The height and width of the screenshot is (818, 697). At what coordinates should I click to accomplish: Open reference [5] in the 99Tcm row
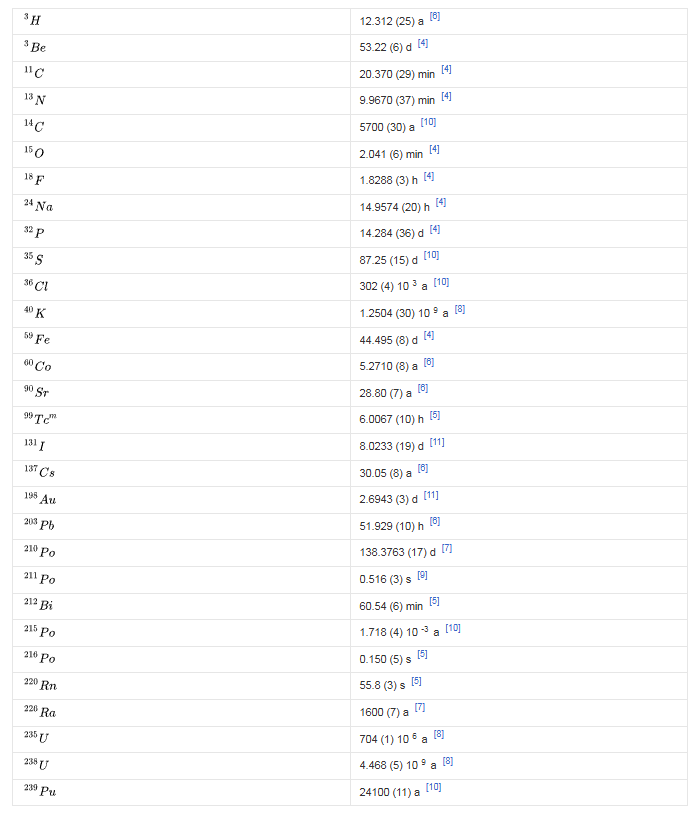point(434,415)
